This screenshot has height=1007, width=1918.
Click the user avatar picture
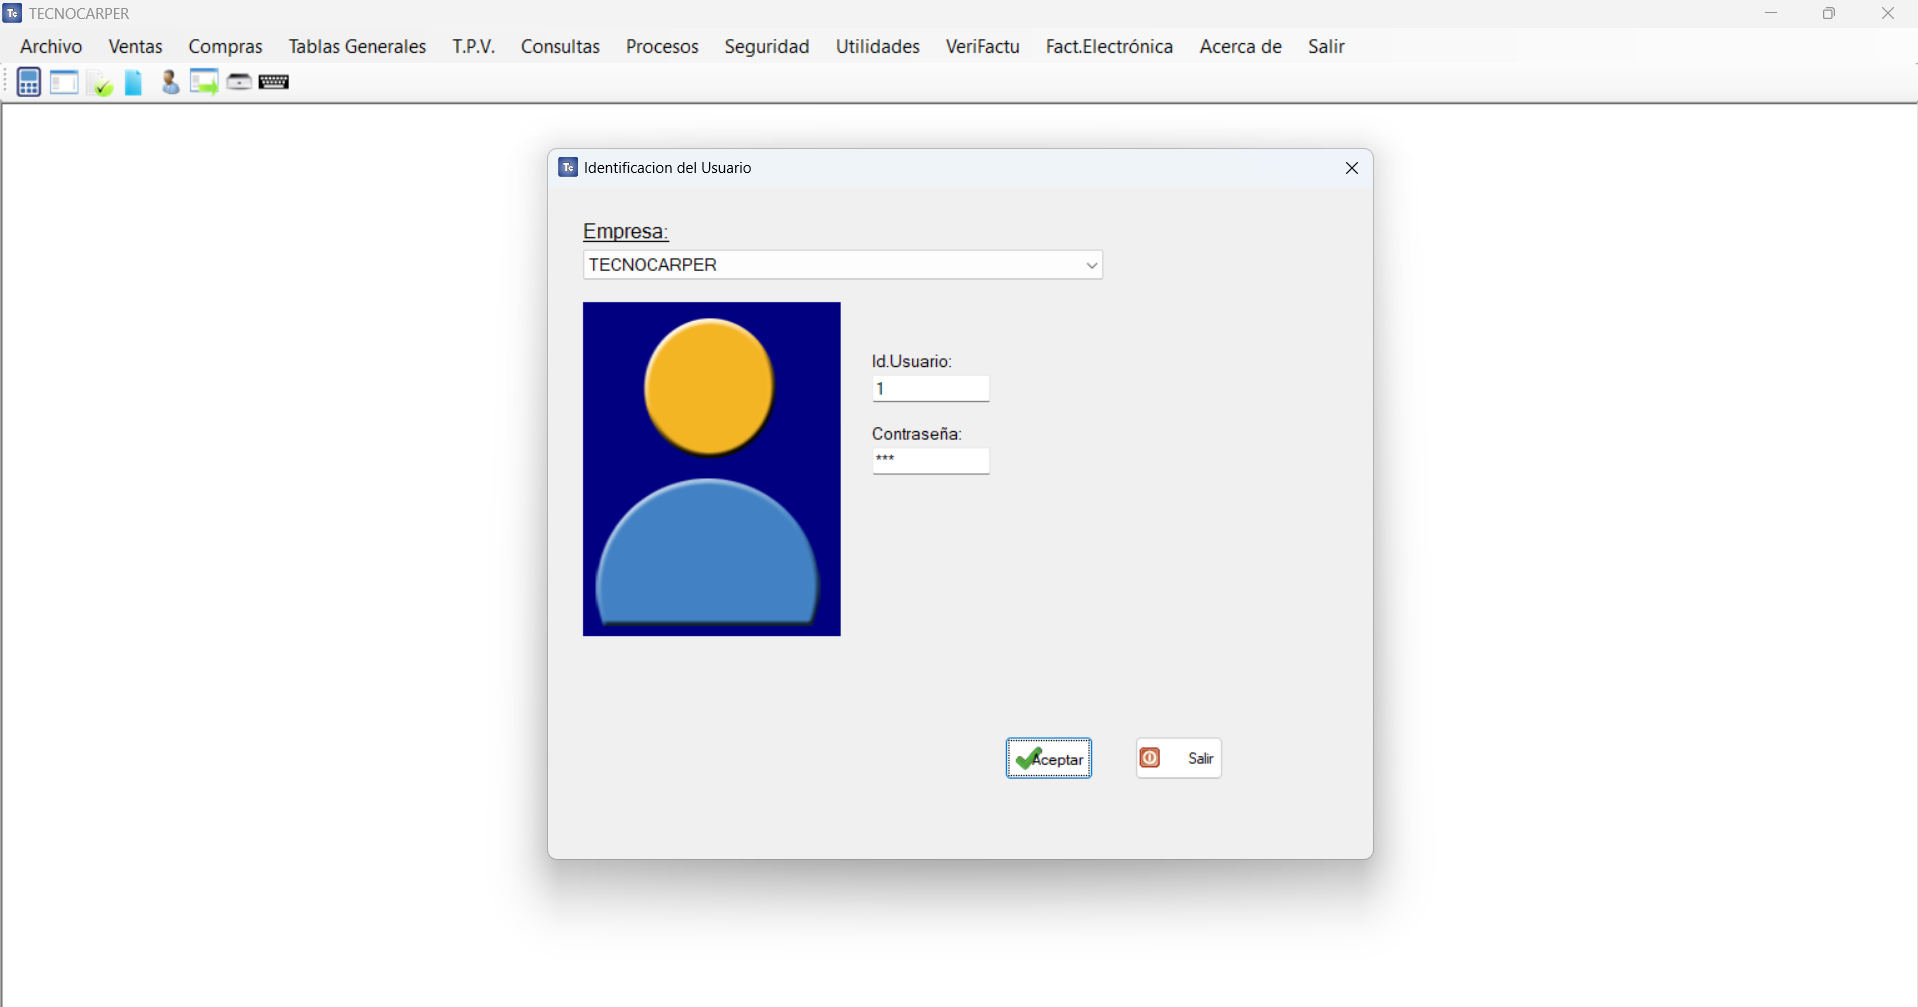711,469
